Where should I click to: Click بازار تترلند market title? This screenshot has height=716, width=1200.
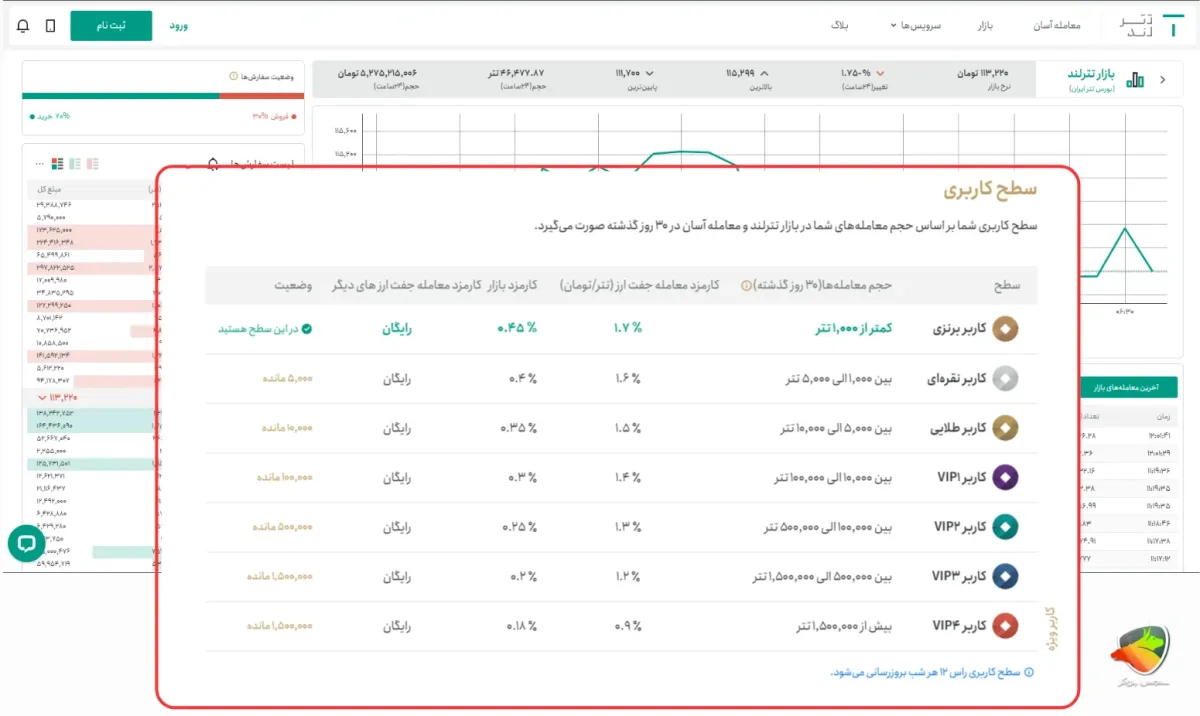tap(1090, 74)
